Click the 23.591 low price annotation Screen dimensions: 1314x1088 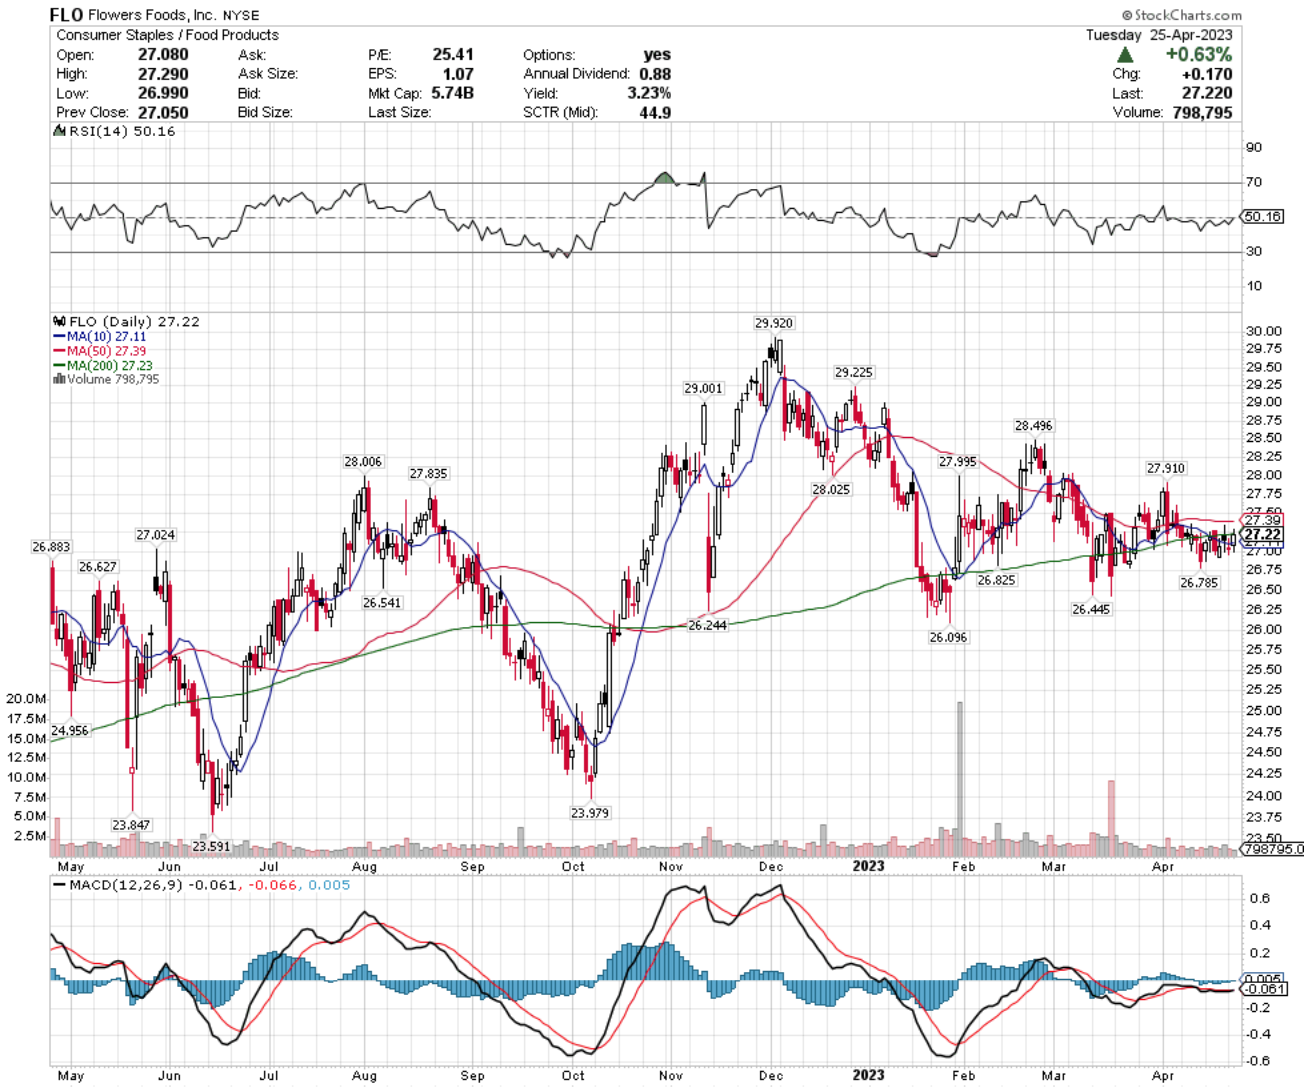[x=211, y=846]
